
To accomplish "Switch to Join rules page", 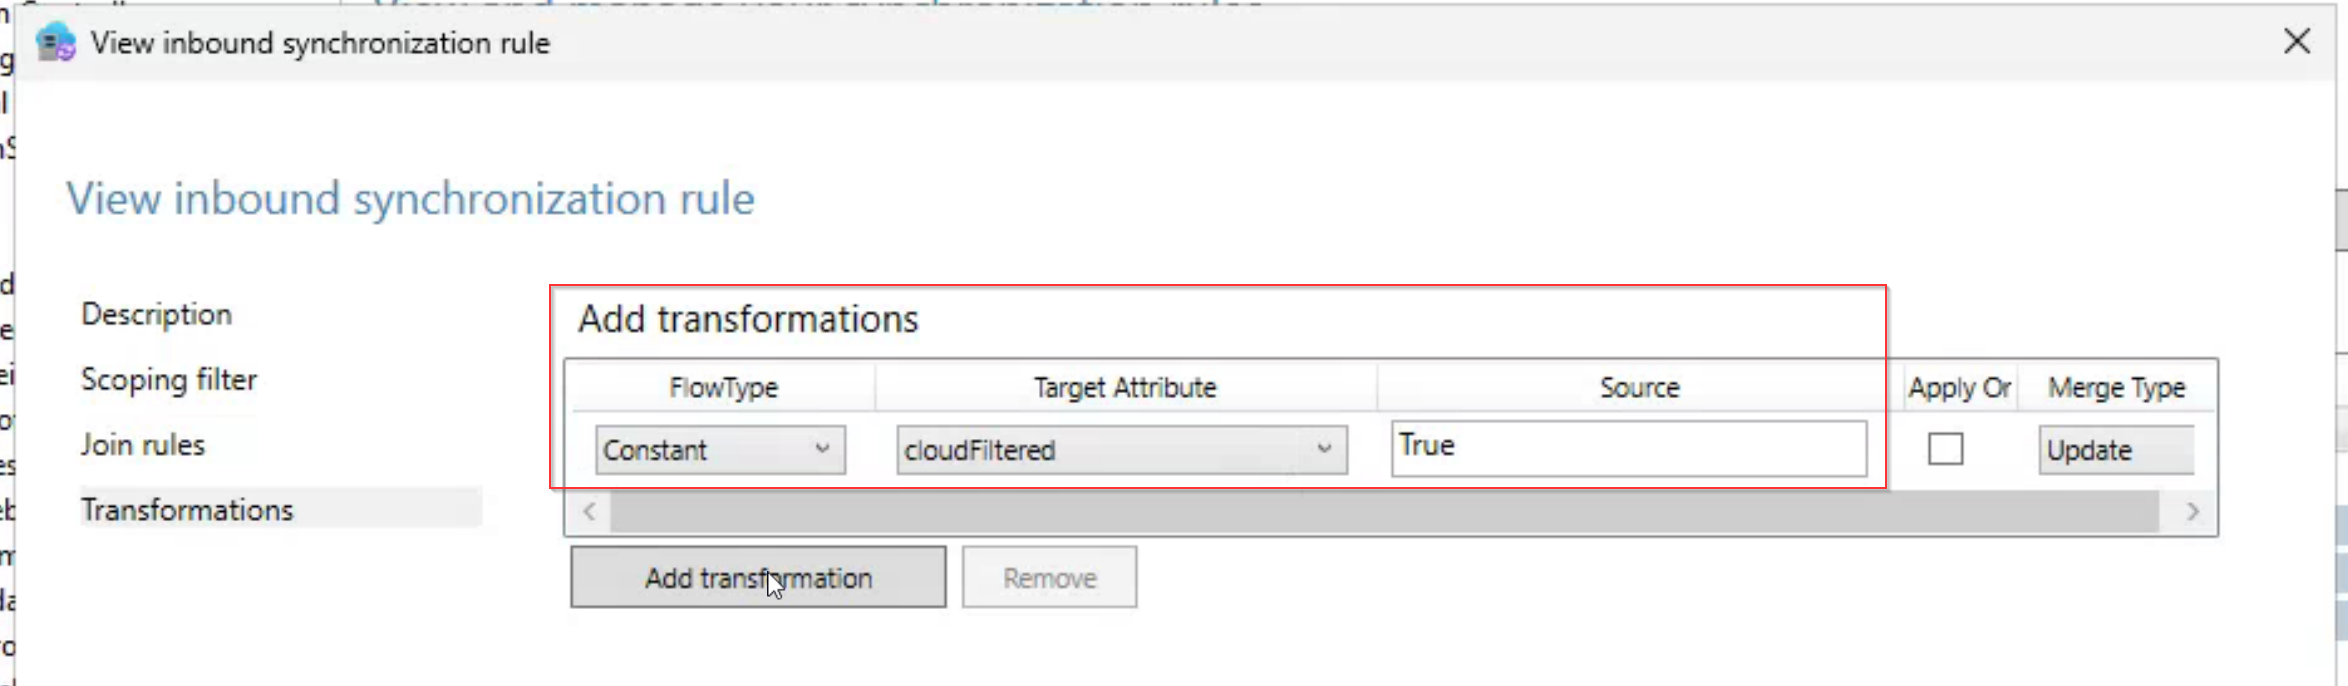I will click(143, 445).
